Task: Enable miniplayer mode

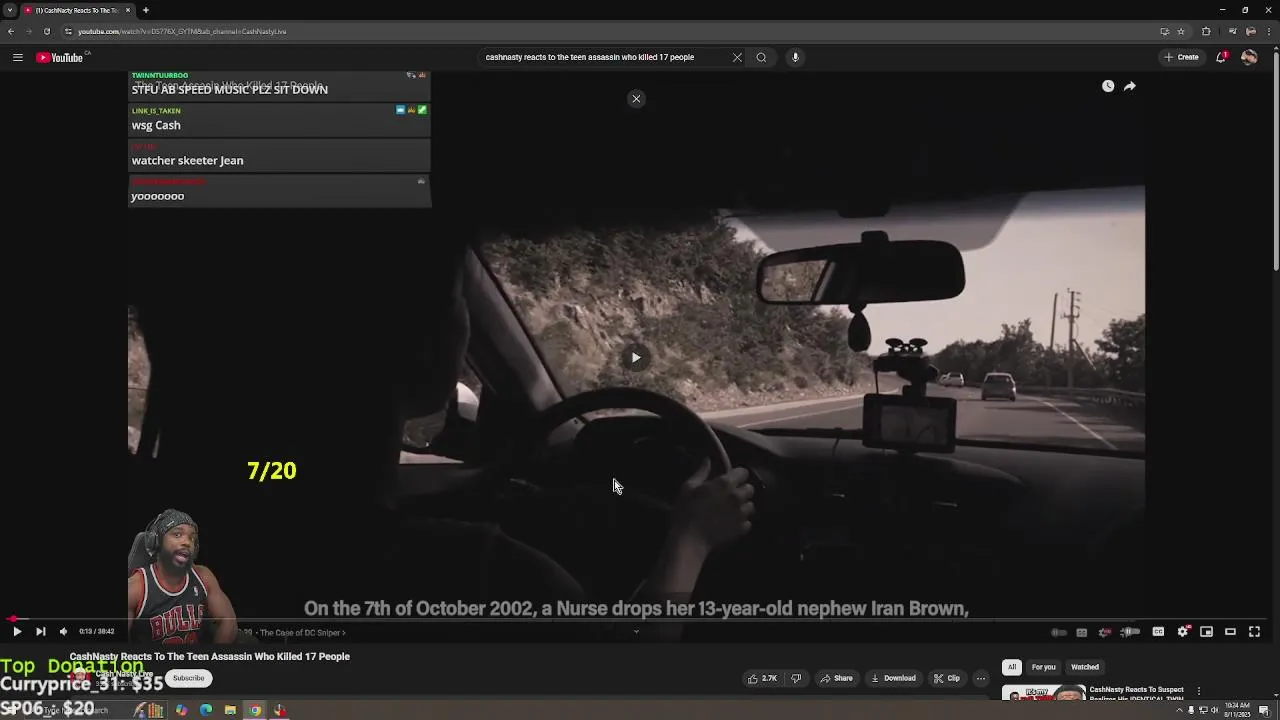Action: (x=1206, y=631)
